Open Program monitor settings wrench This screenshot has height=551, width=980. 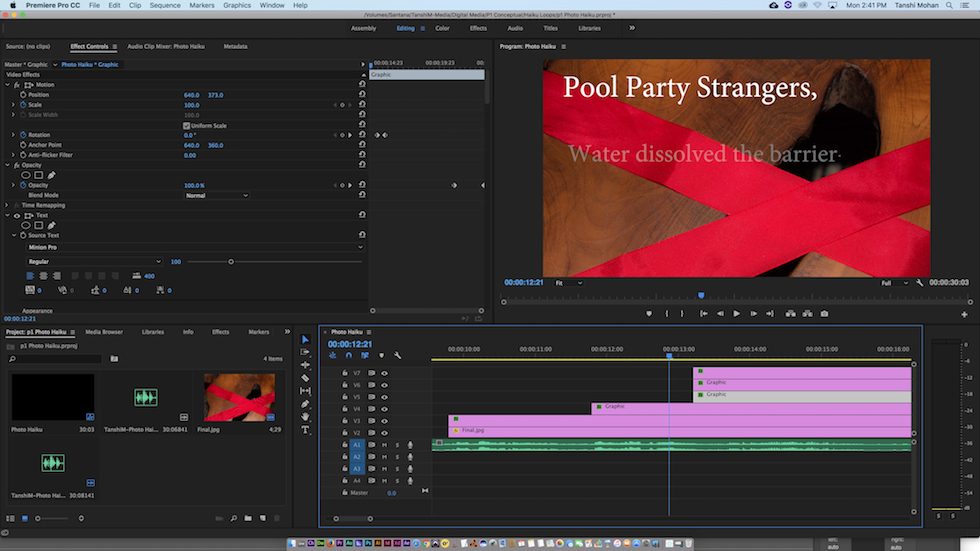point(919,283)
